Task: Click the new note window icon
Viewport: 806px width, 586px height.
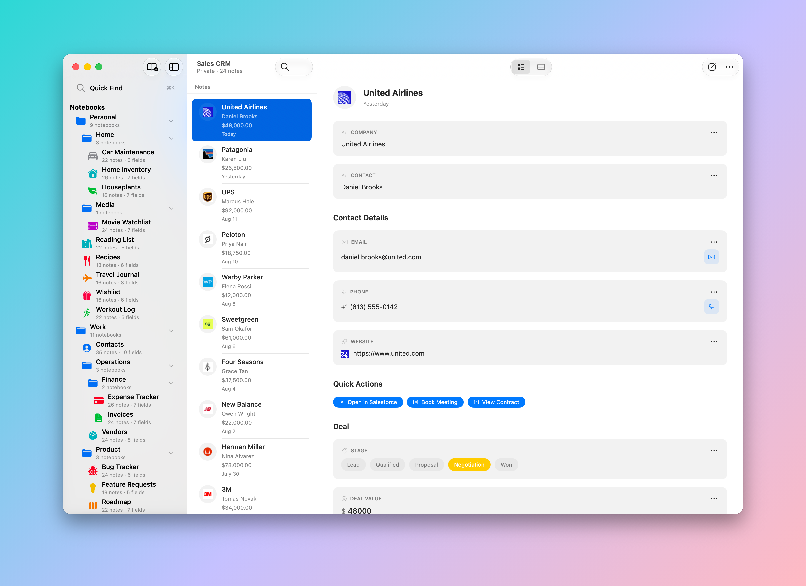Action: 152,67
